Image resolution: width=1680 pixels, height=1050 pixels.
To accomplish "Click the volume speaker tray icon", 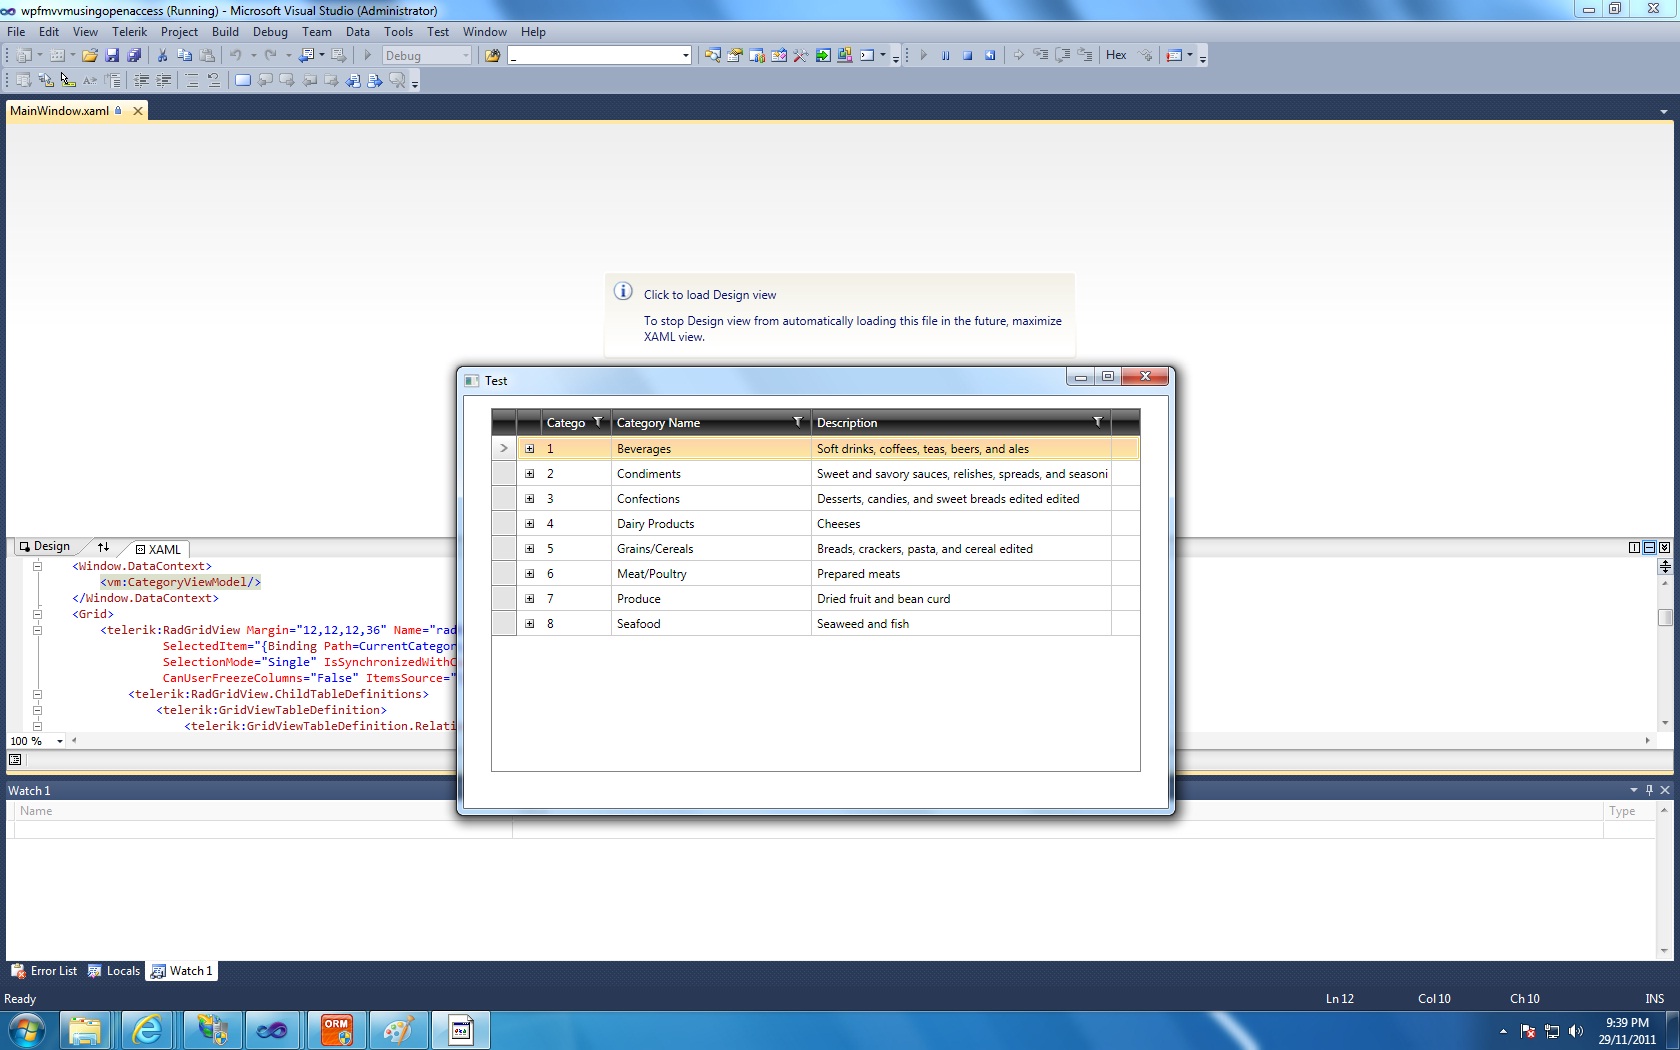I will pos(1576,1031).
